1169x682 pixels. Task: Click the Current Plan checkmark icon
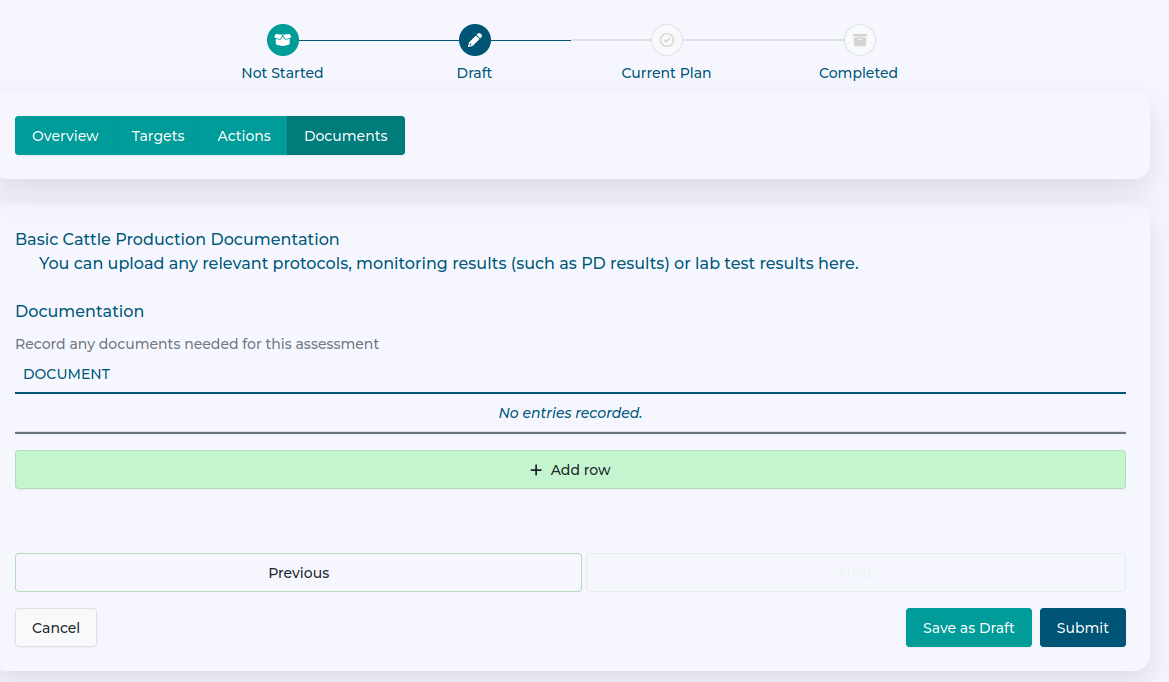click(x=667, y=40)
